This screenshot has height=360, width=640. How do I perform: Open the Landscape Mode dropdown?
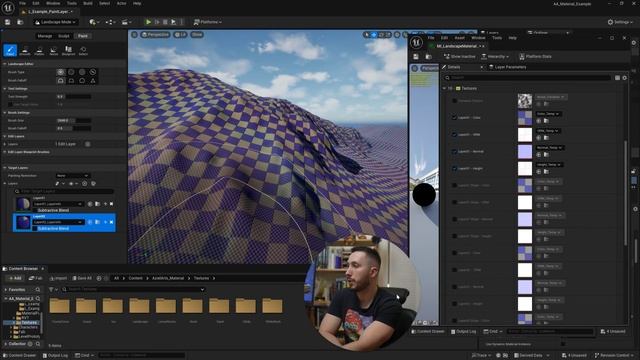[x=55, y=22]
